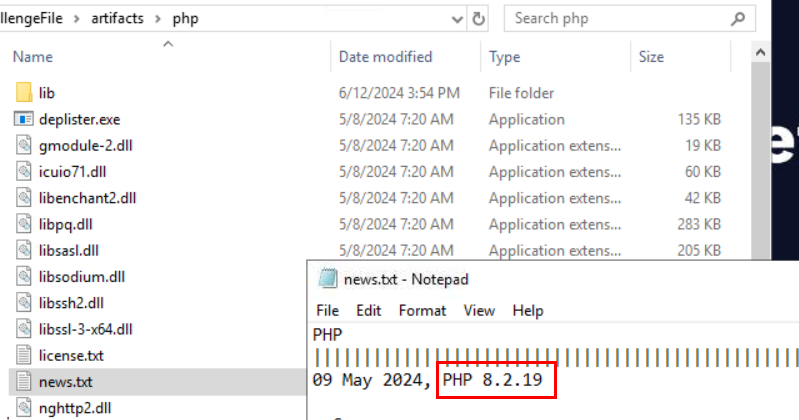This screenshot has height=420, width=799.
Task: Open the lib folder icon
Action: tap(23, 93)
